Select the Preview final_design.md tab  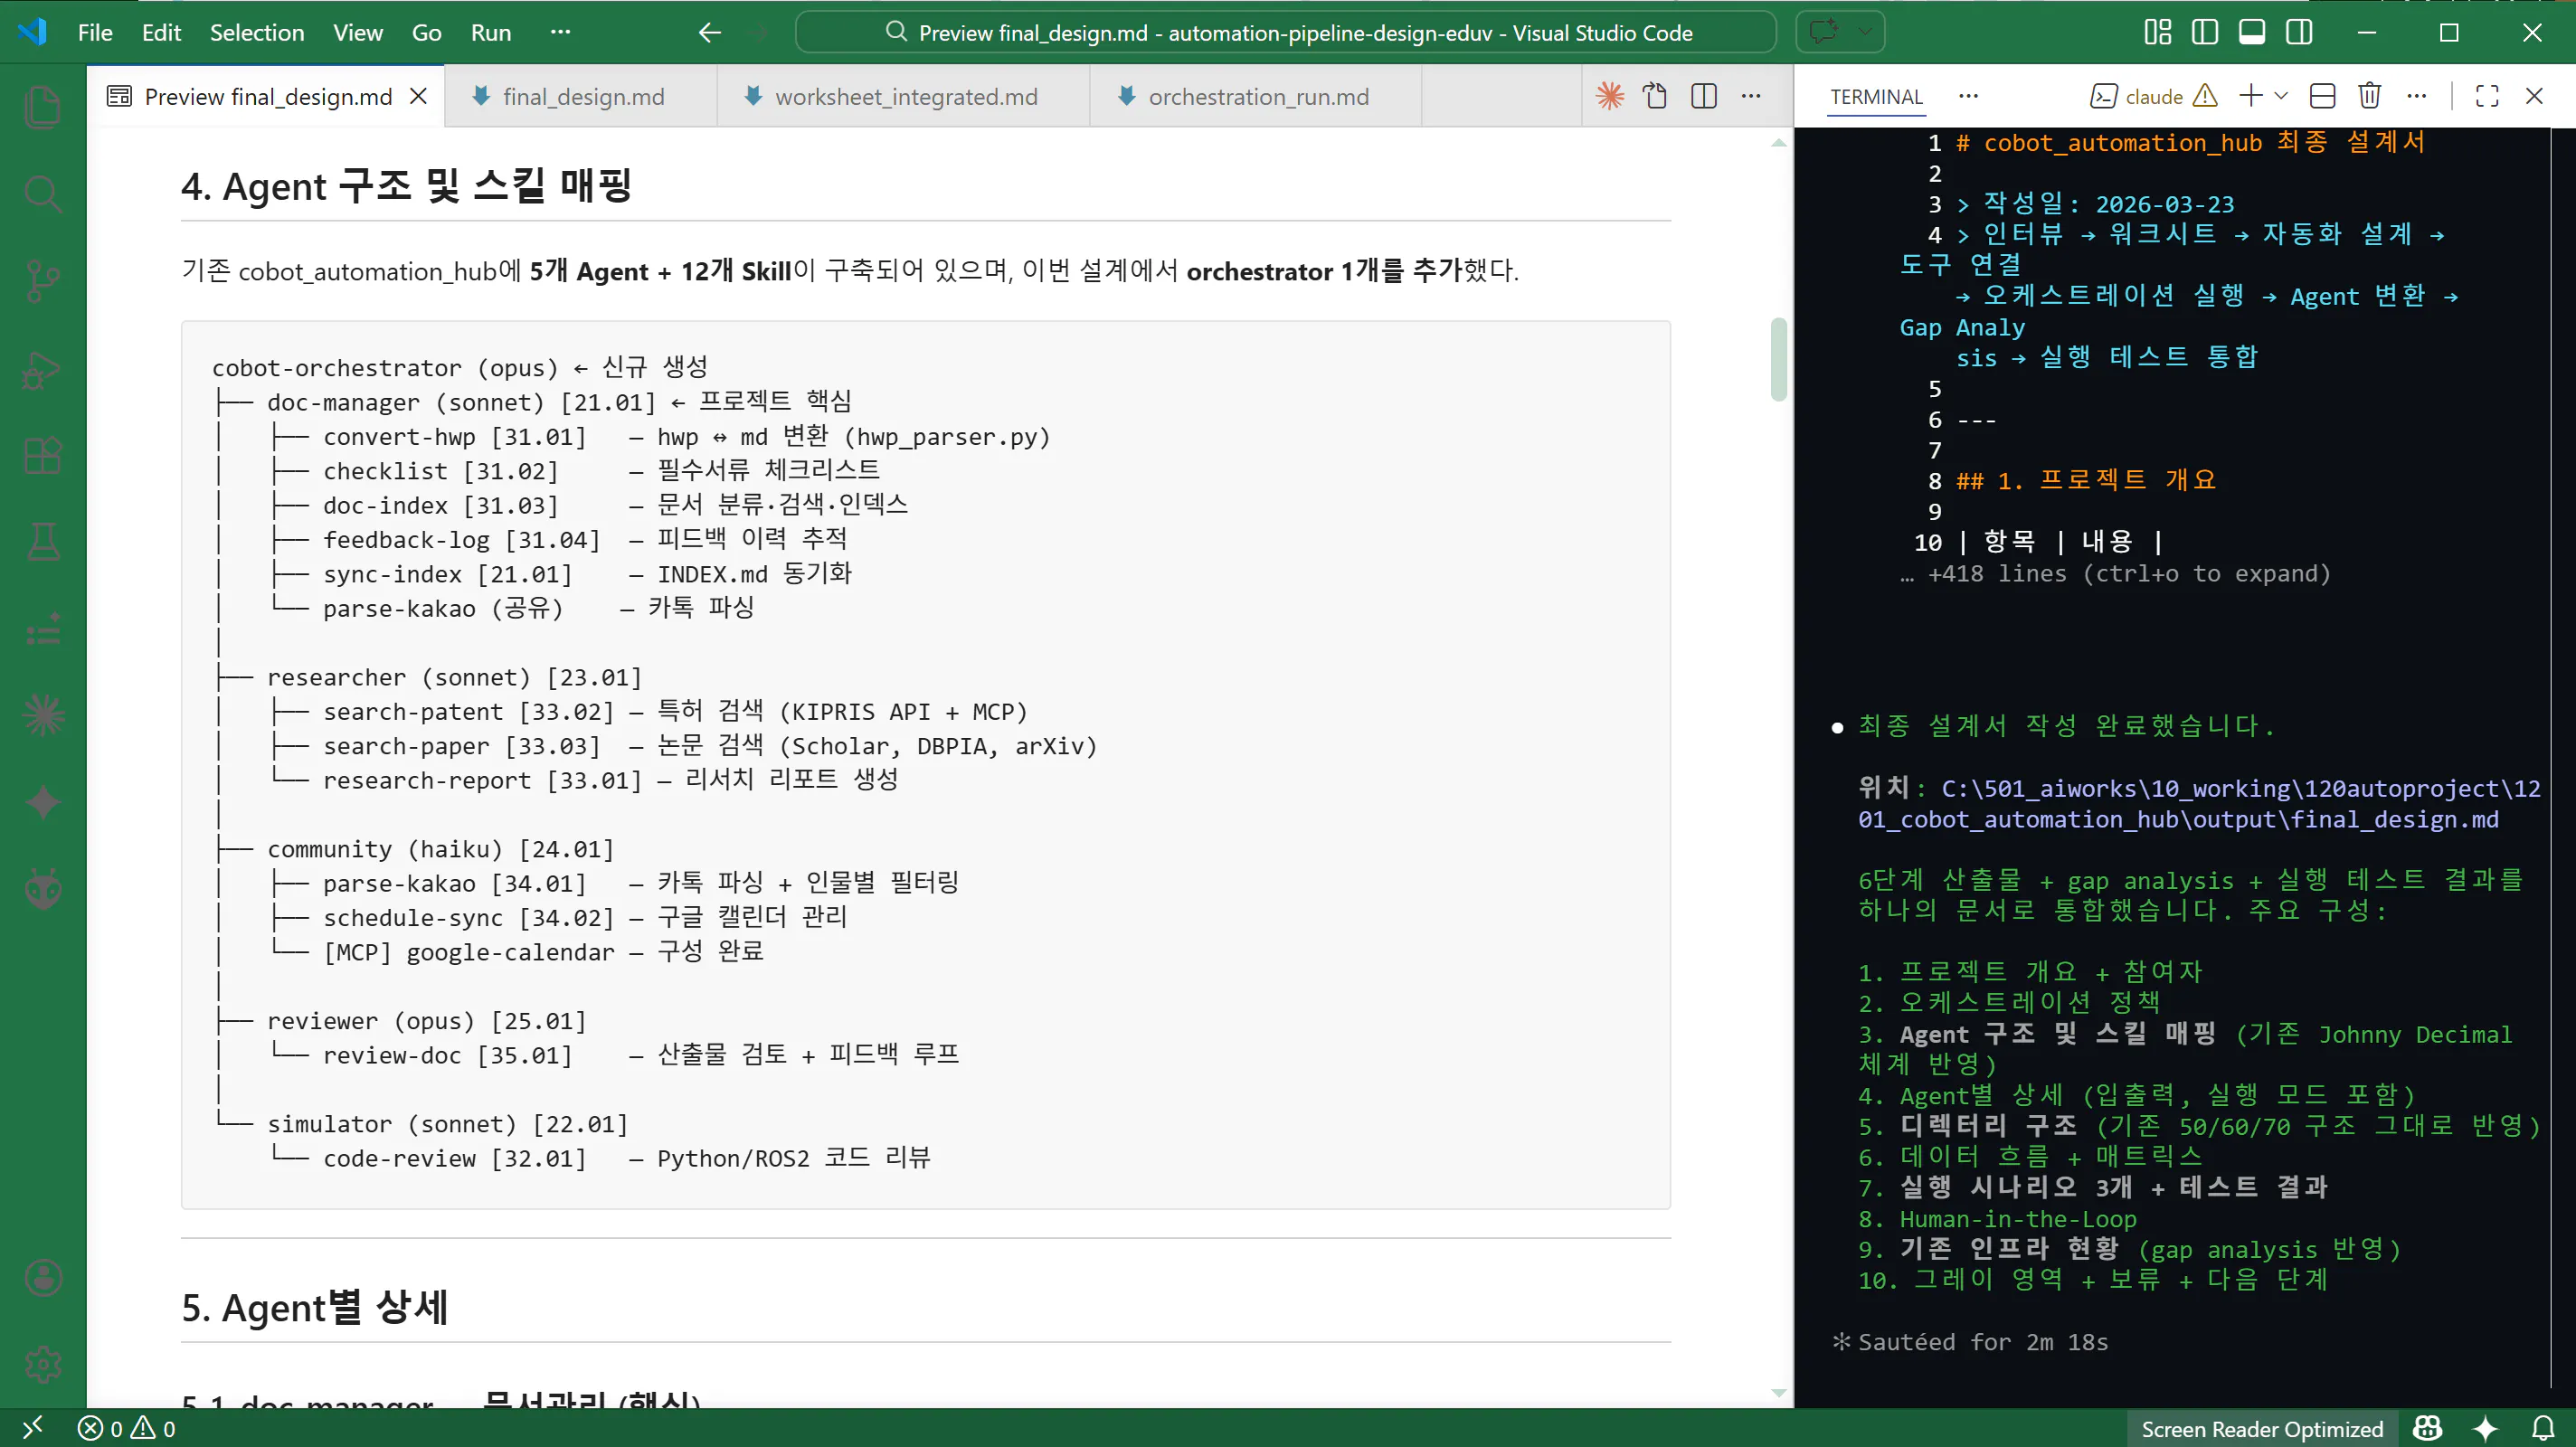(267, 96)
